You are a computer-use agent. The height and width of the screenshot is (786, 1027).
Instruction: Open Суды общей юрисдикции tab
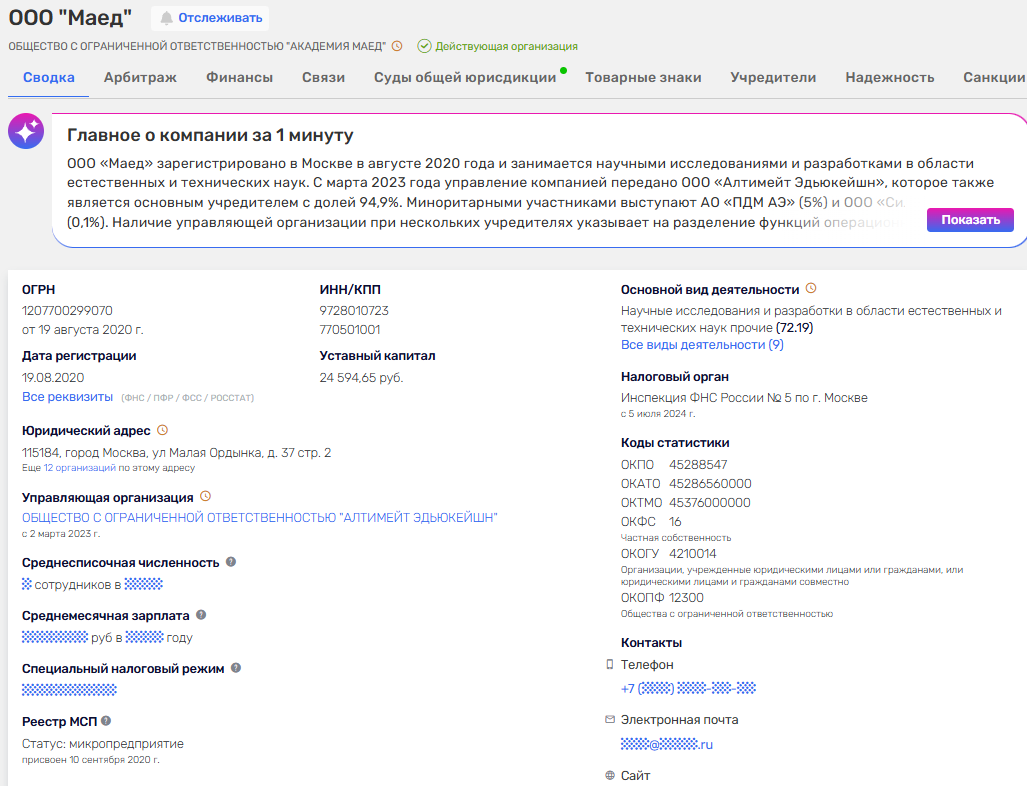(x=465, y=77)
